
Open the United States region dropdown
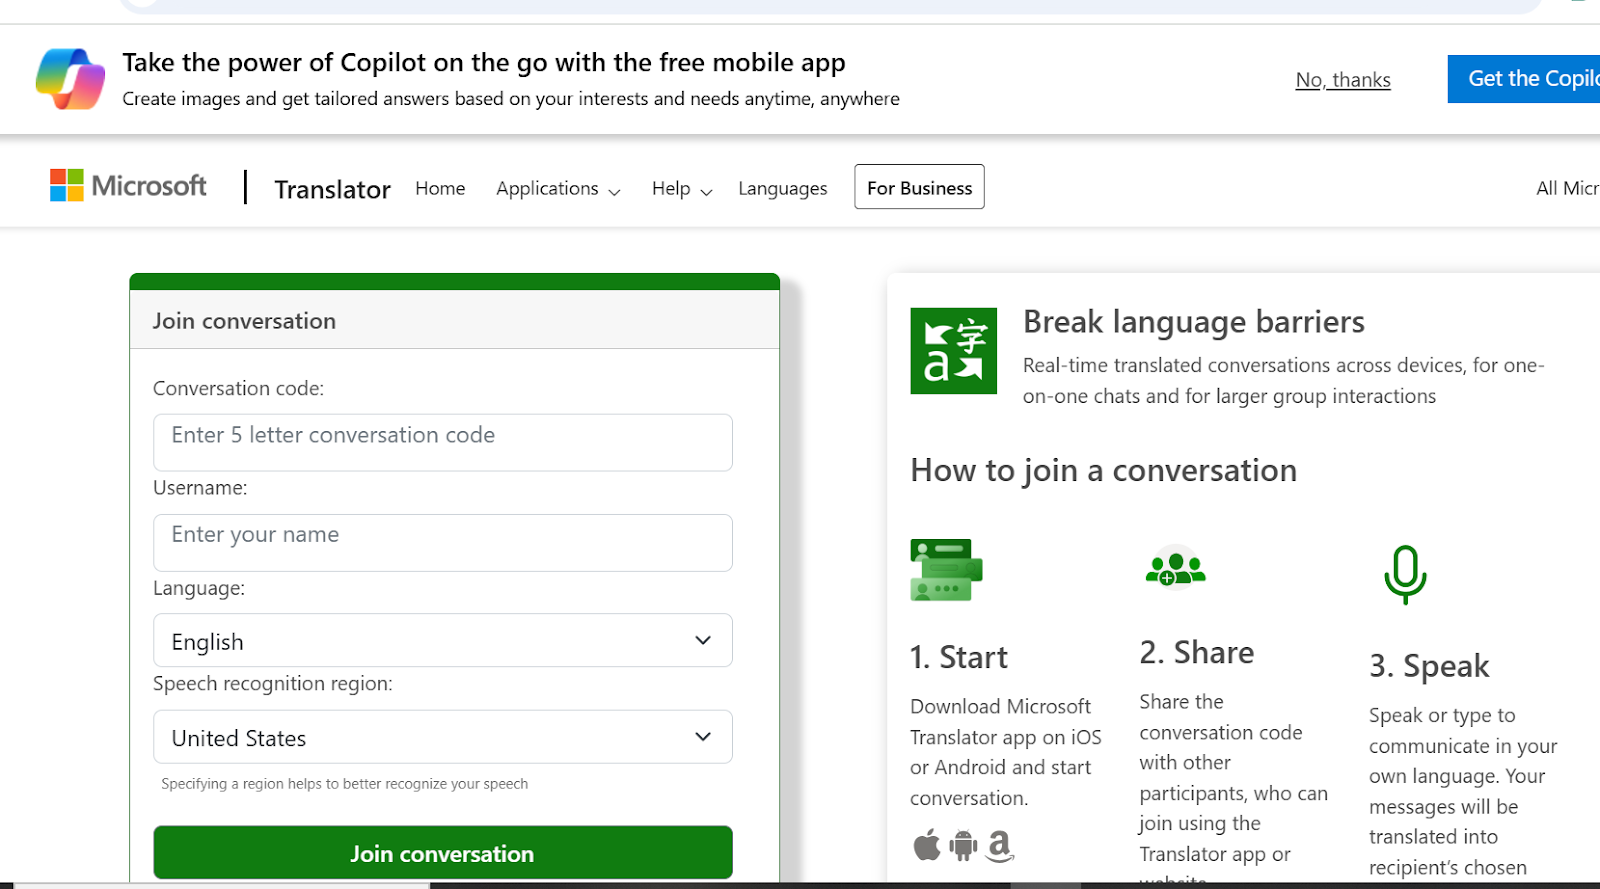point(443,737)
